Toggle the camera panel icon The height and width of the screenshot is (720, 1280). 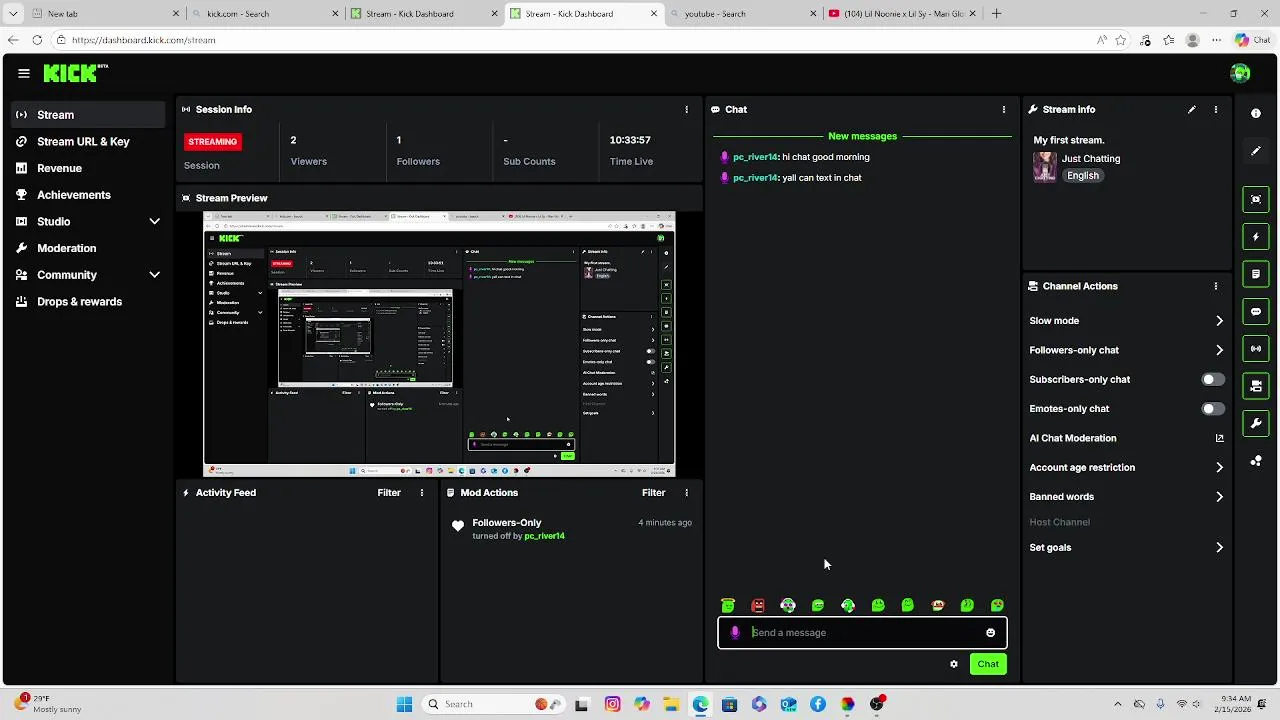coord(1256,386)
